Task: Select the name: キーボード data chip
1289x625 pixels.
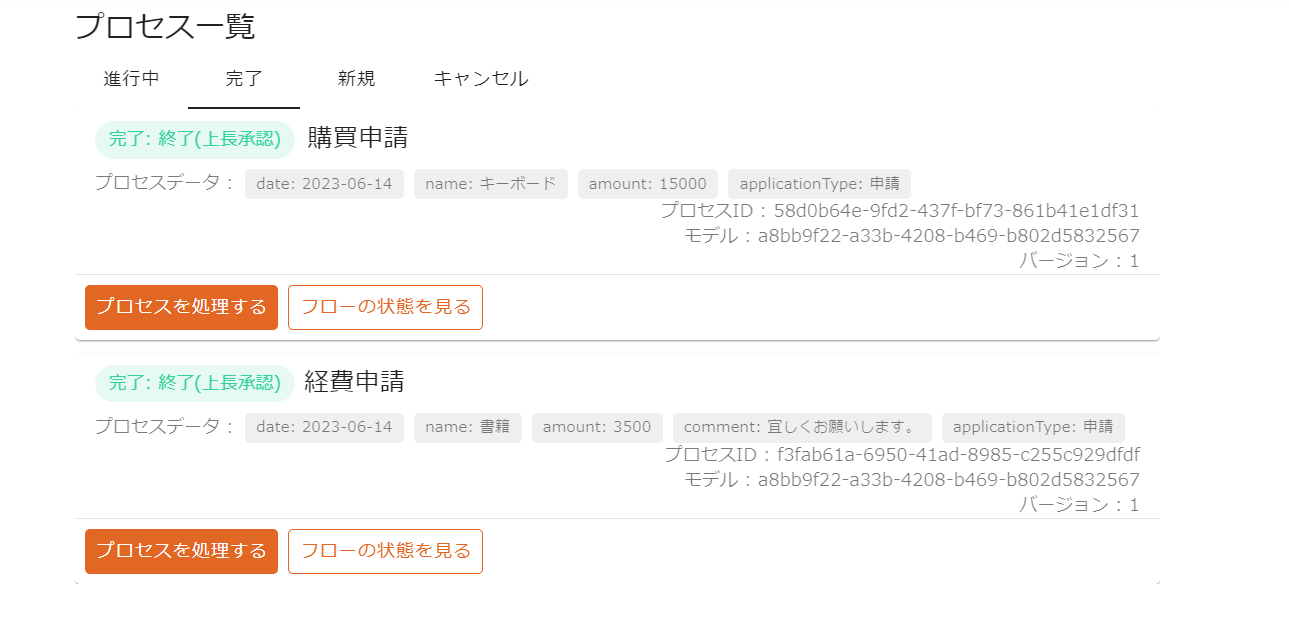Action: coord(491,184)
